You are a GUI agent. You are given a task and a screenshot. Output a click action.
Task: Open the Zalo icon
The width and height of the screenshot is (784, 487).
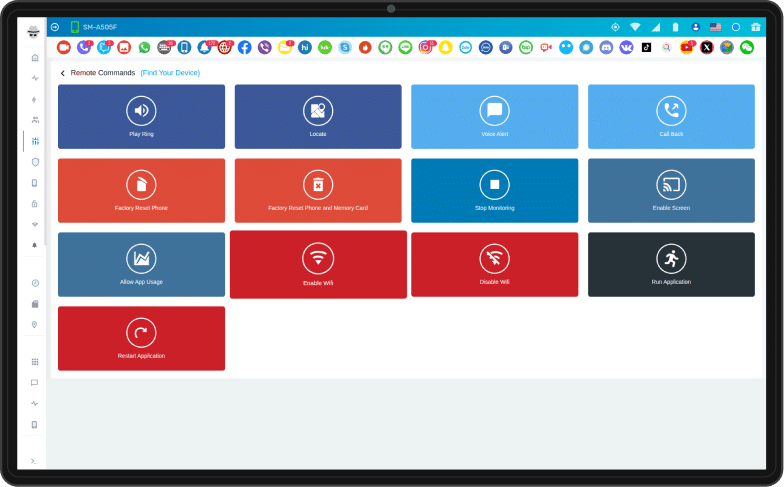(x=466, y=48)
